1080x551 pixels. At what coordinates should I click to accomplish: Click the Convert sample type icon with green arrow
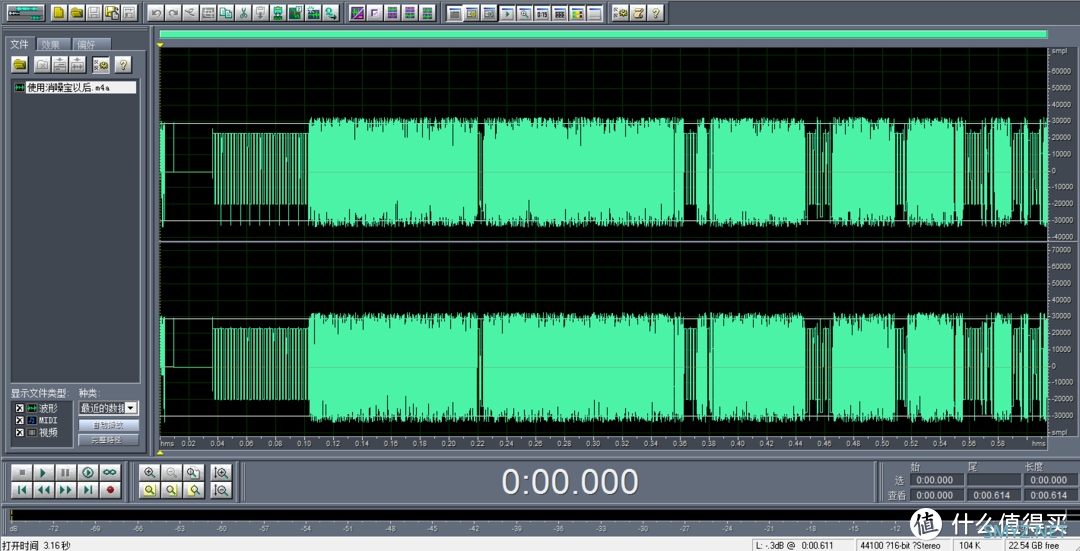click(x=331, y=12)
